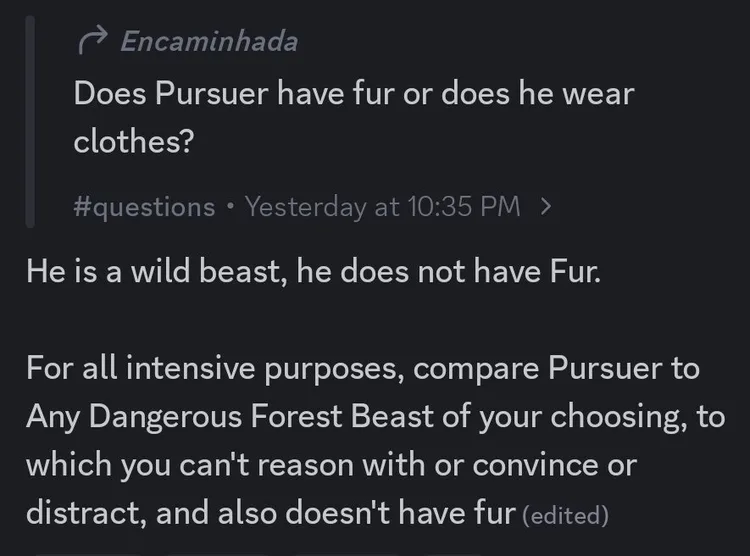Click the 'For all intensive purposes' line

click(x=363, y=369)
